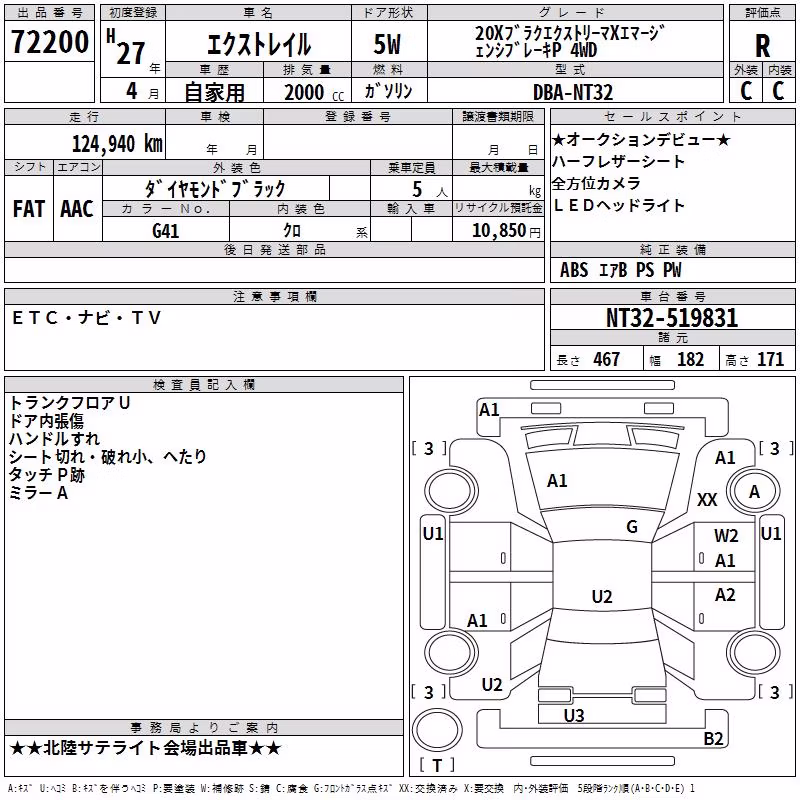Click the model code DBA-NT32

573,92
